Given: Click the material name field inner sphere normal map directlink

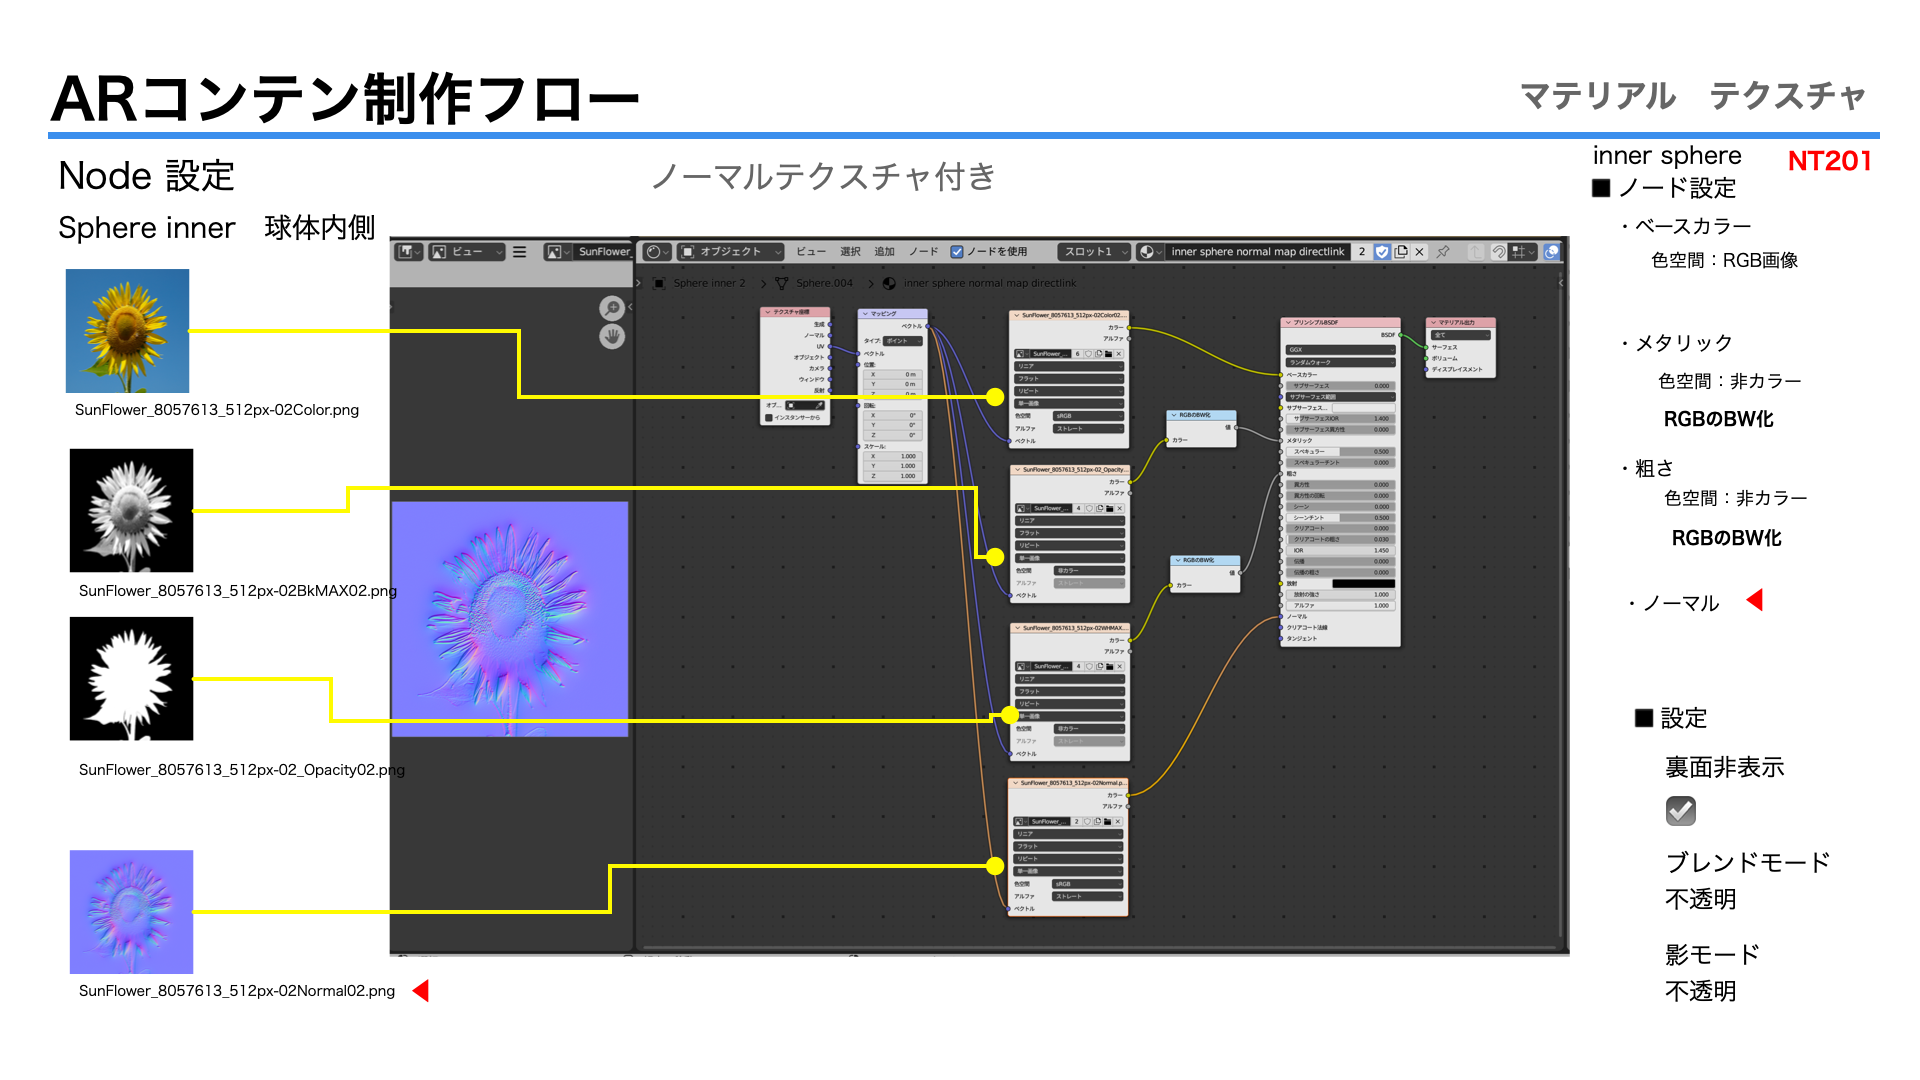Looking at the screenshot, I should tap(1258, 252).
